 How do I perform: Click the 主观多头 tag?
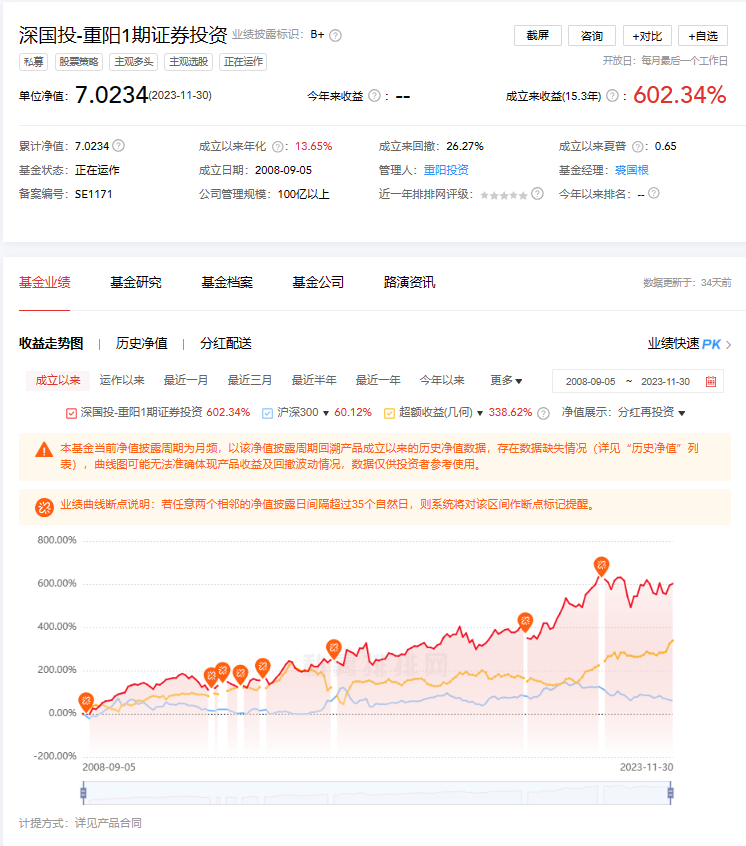click(134, 62)
